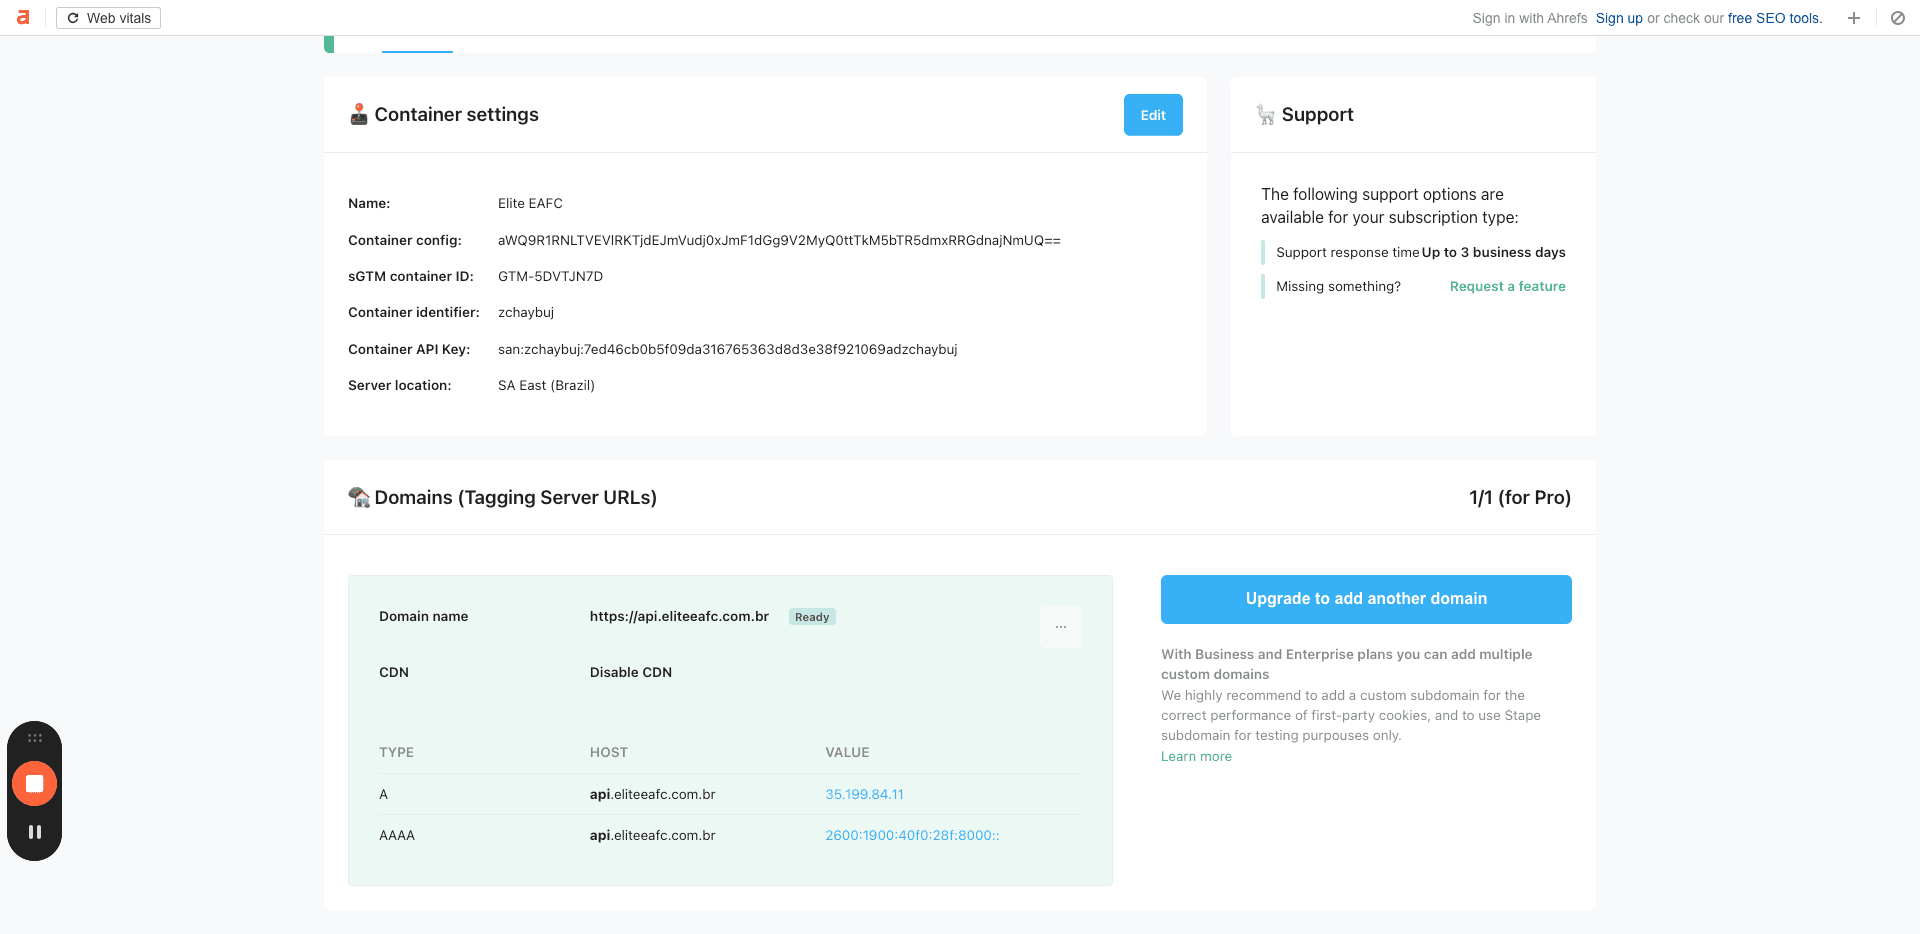This screenshot has width=1920, height=934.
Task: Click the sGTM container ID GTM-5DVTJN7D
Action: [550, 277]
